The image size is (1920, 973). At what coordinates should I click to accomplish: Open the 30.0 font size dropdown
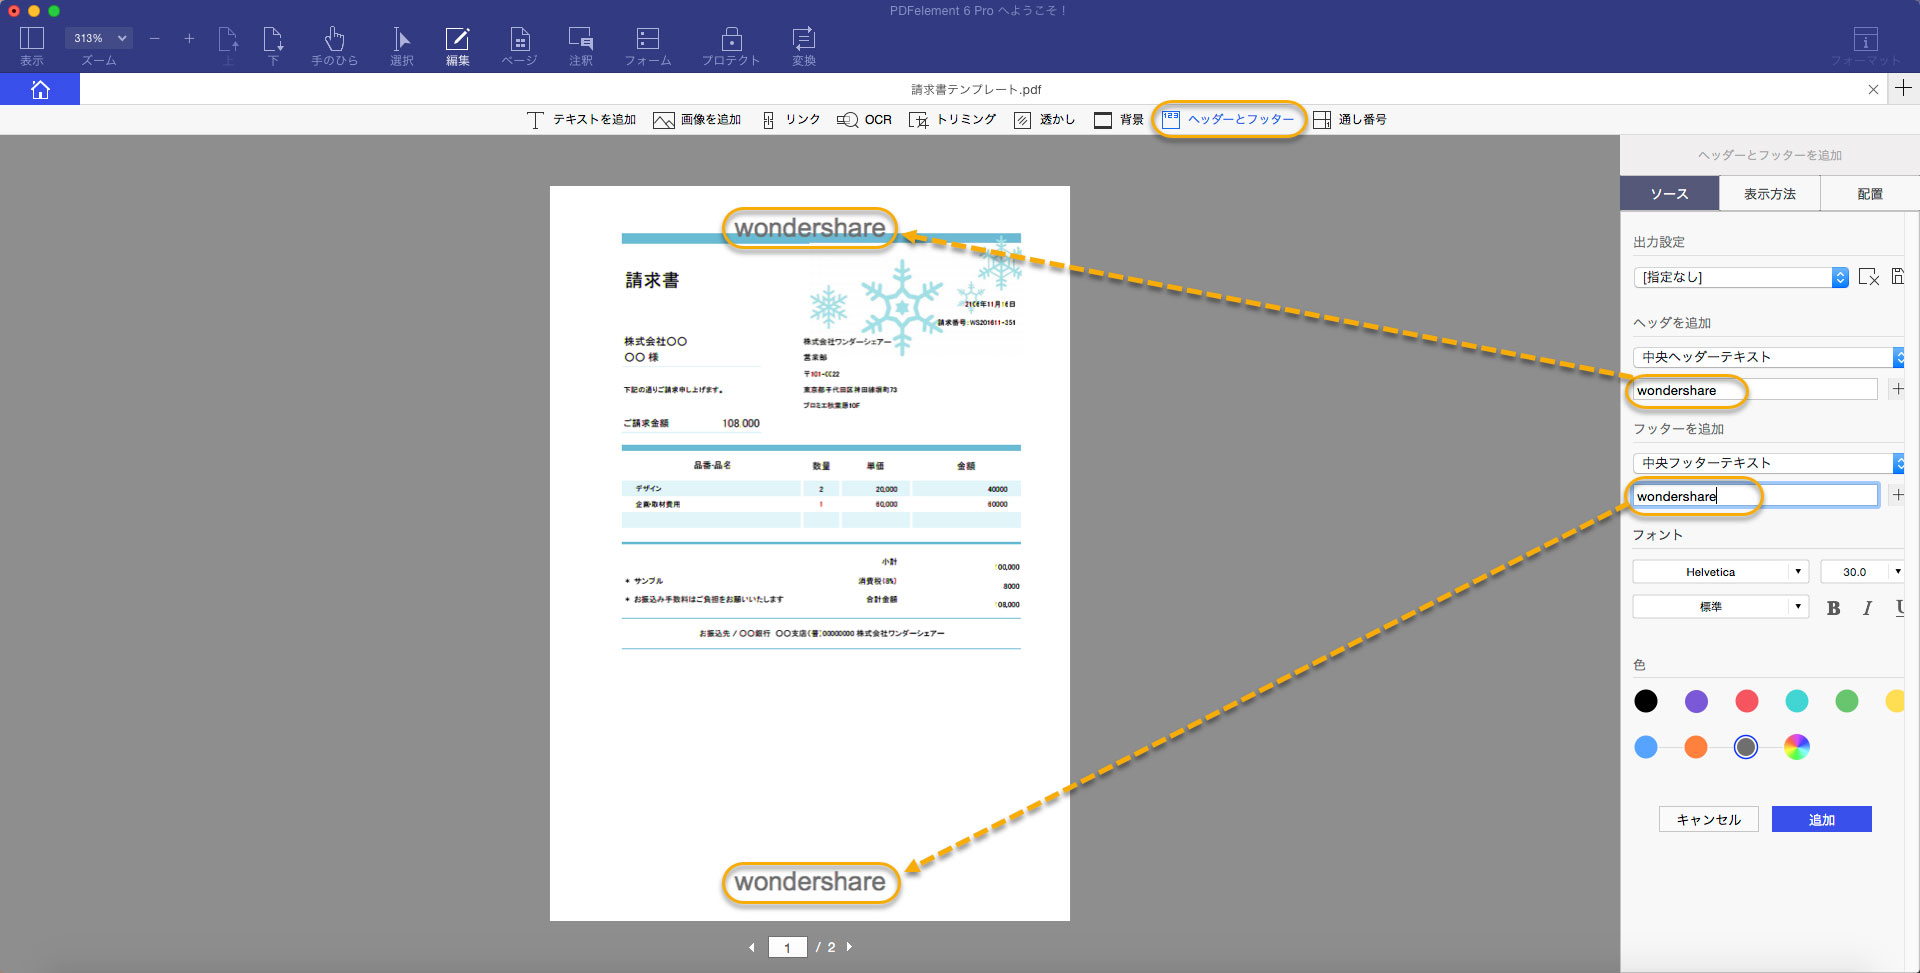click(1862, 572)
